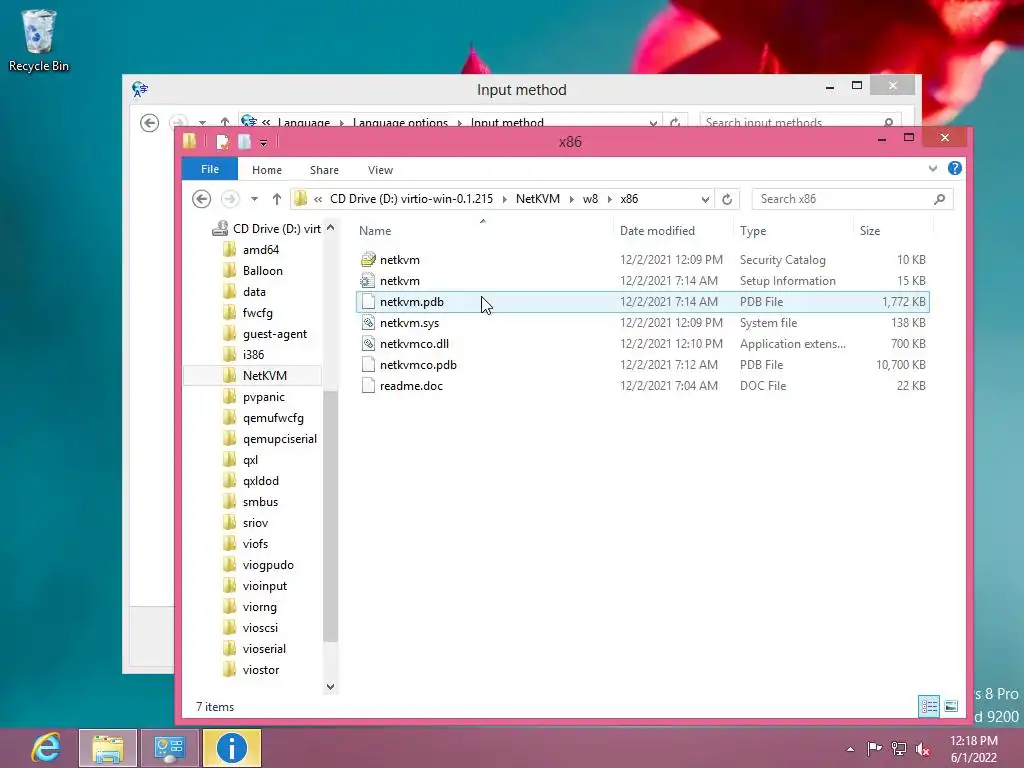Select the netkvm.pdb file
This screenshot has width=1024, height=768.
point(643,302)
